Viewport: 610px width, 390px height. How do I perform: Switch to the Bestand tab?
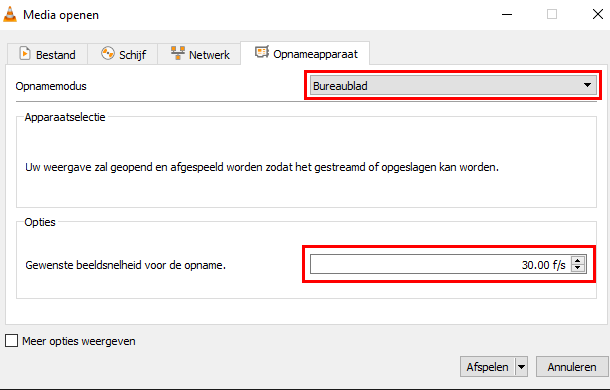click(x=47, y=54)
